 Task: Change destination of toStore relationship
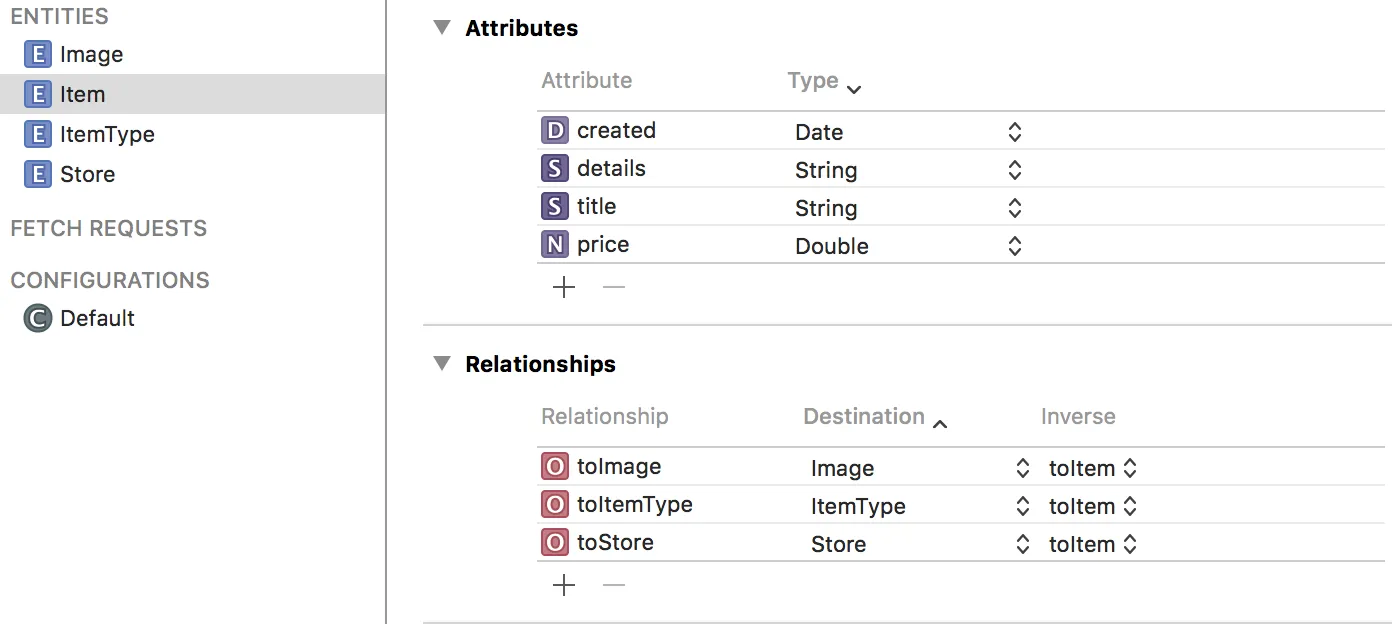[1022, 544]
